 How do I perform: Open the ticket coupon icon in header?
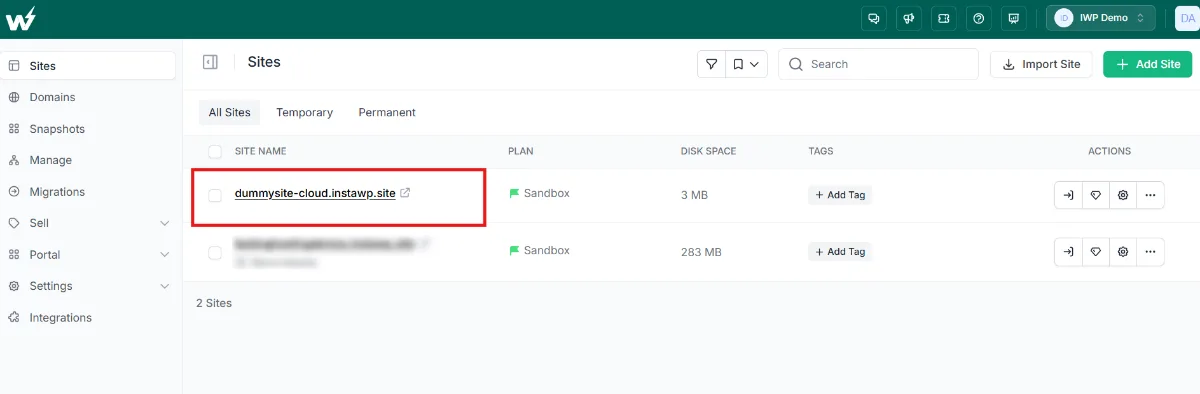coord(944,18)
